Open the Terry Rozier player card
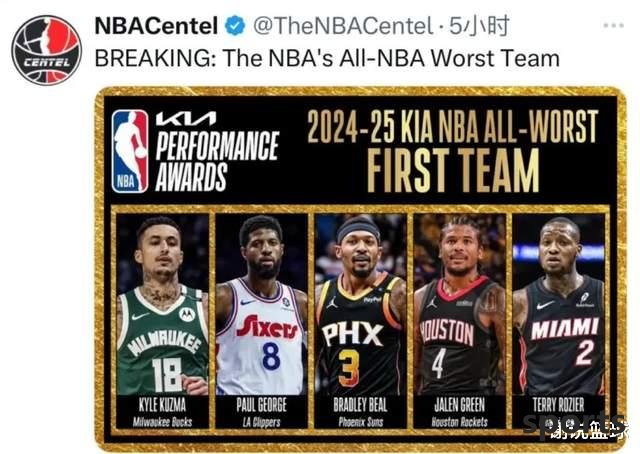This screenshot has height=454, width=640. click(558, 321)
